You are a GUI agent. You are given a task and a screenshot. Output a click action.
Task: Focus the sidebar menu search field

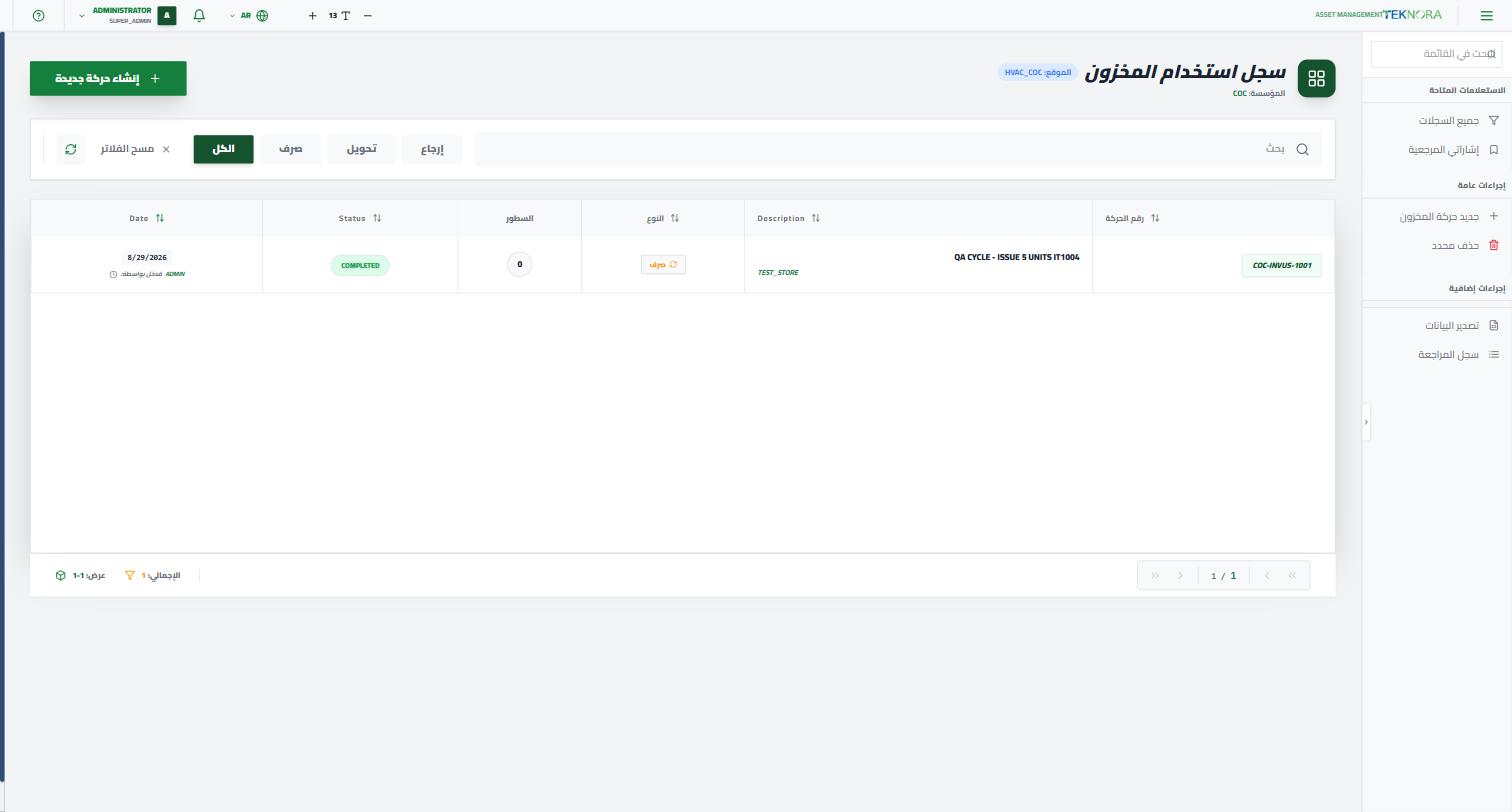point(1436,54)
